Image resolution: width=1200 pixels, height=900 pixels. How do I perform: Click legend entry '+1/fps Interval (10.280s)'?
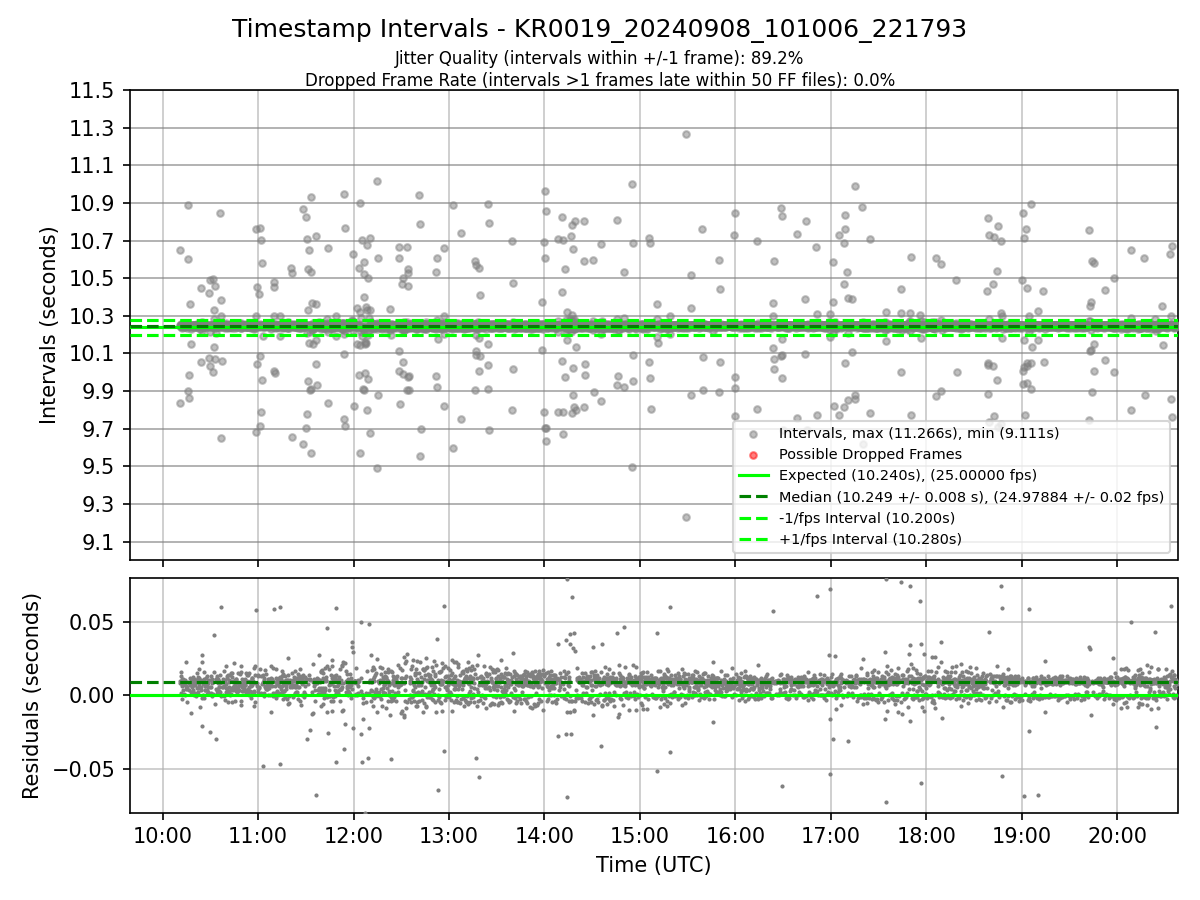pos(869,539)
